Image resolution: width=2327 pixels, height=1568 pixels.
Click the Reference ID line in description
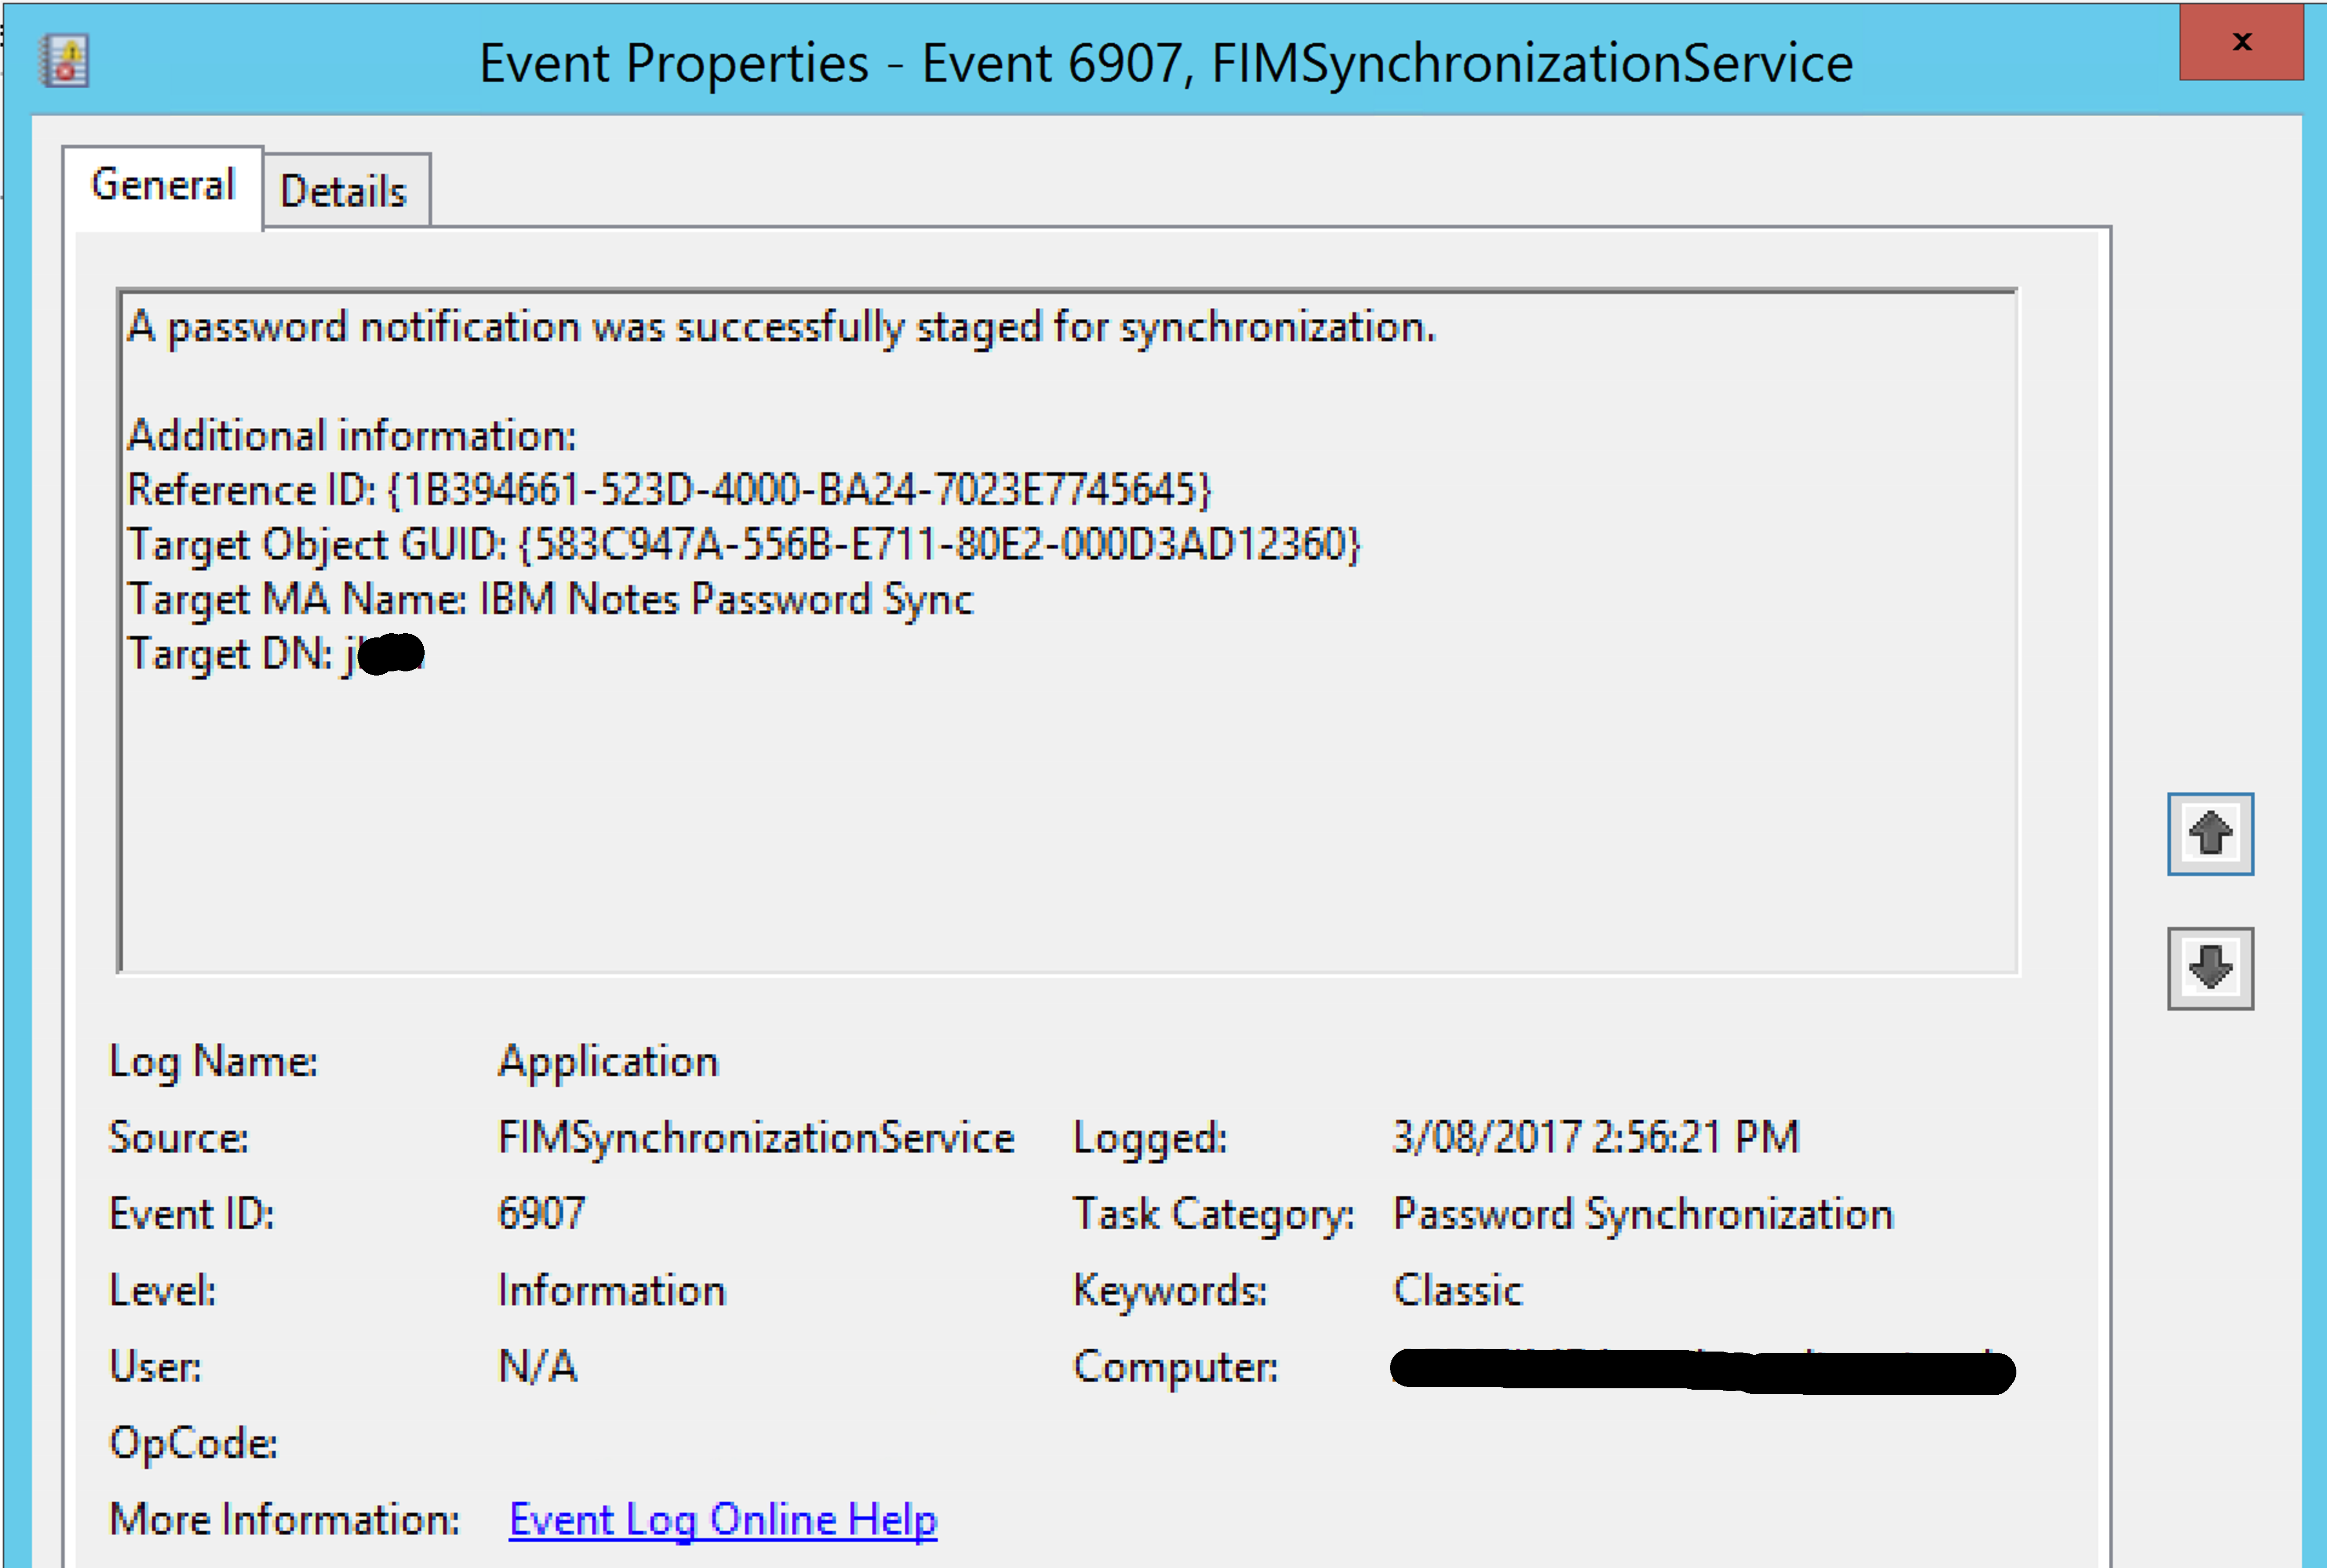(668, 490)
